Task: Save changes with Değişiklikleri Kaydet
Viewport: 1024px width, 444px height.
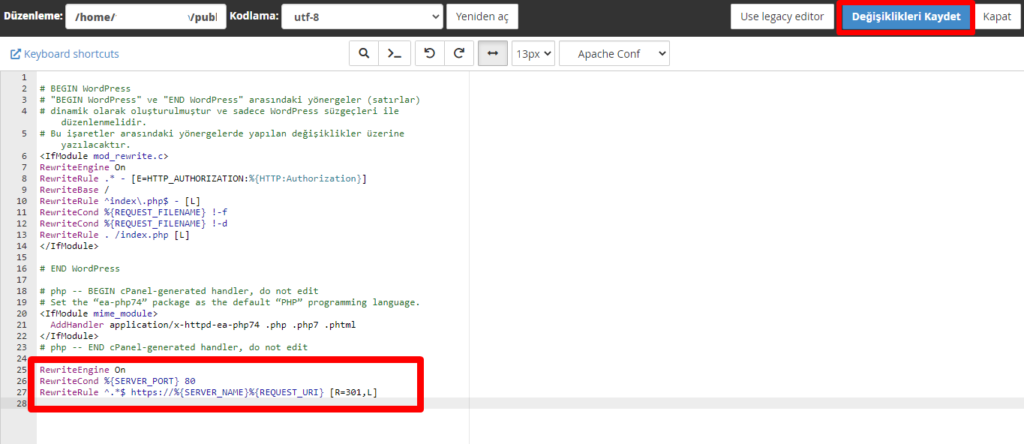Action: (905, 17)
